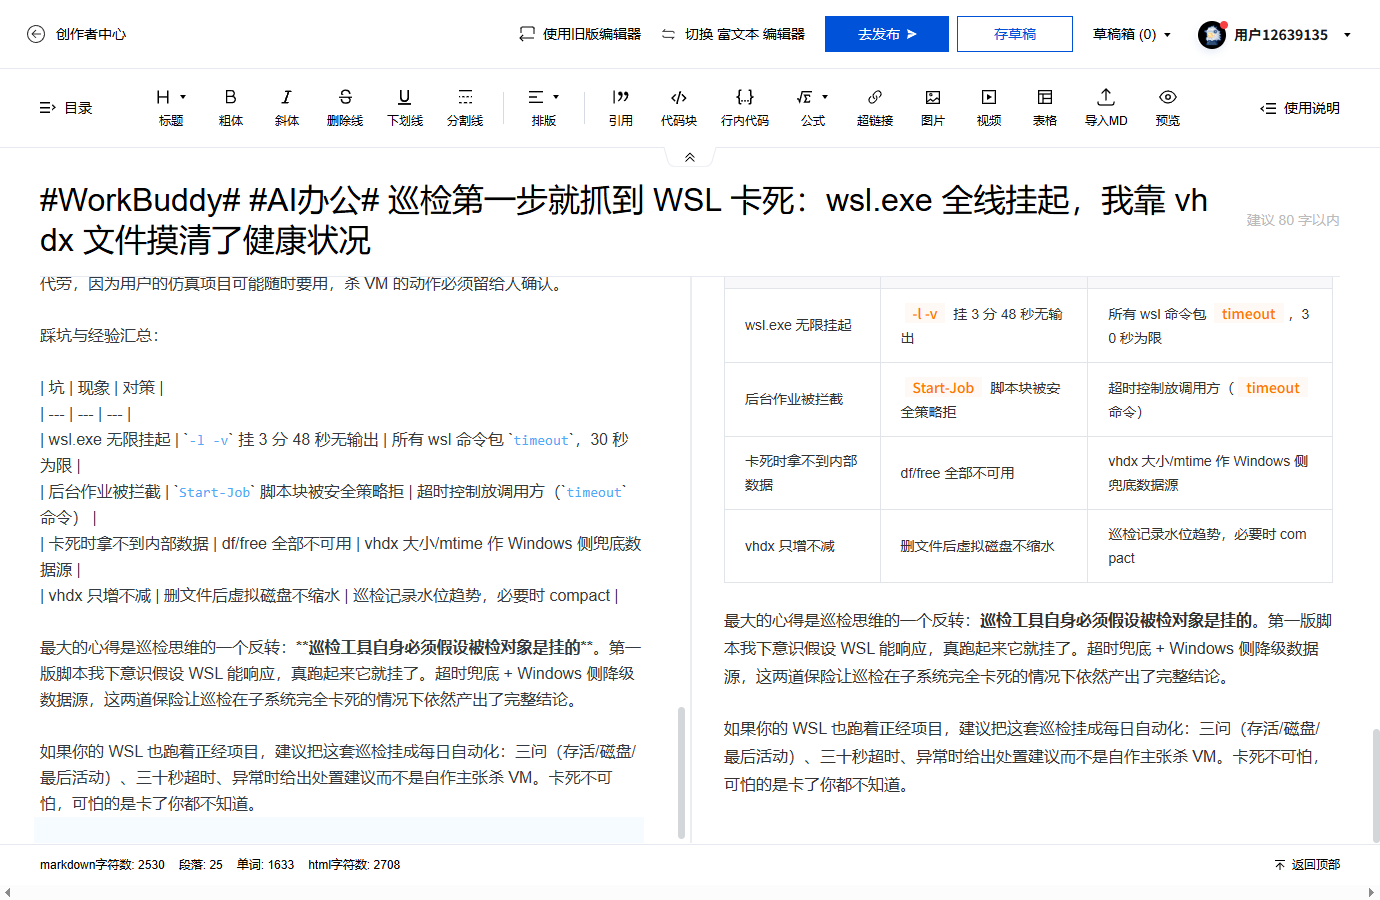The image size is (1380, 900).
Task: Insert 行内代码 inline code
Action: coord(745,108)
